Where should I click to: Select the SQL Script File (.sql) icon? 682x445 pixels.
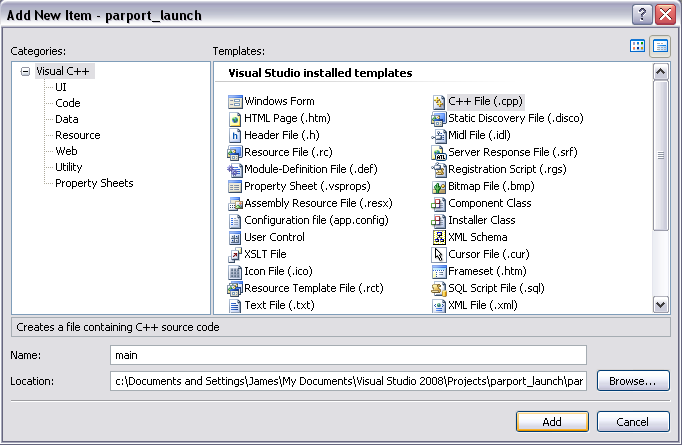(x=439, y=288)
